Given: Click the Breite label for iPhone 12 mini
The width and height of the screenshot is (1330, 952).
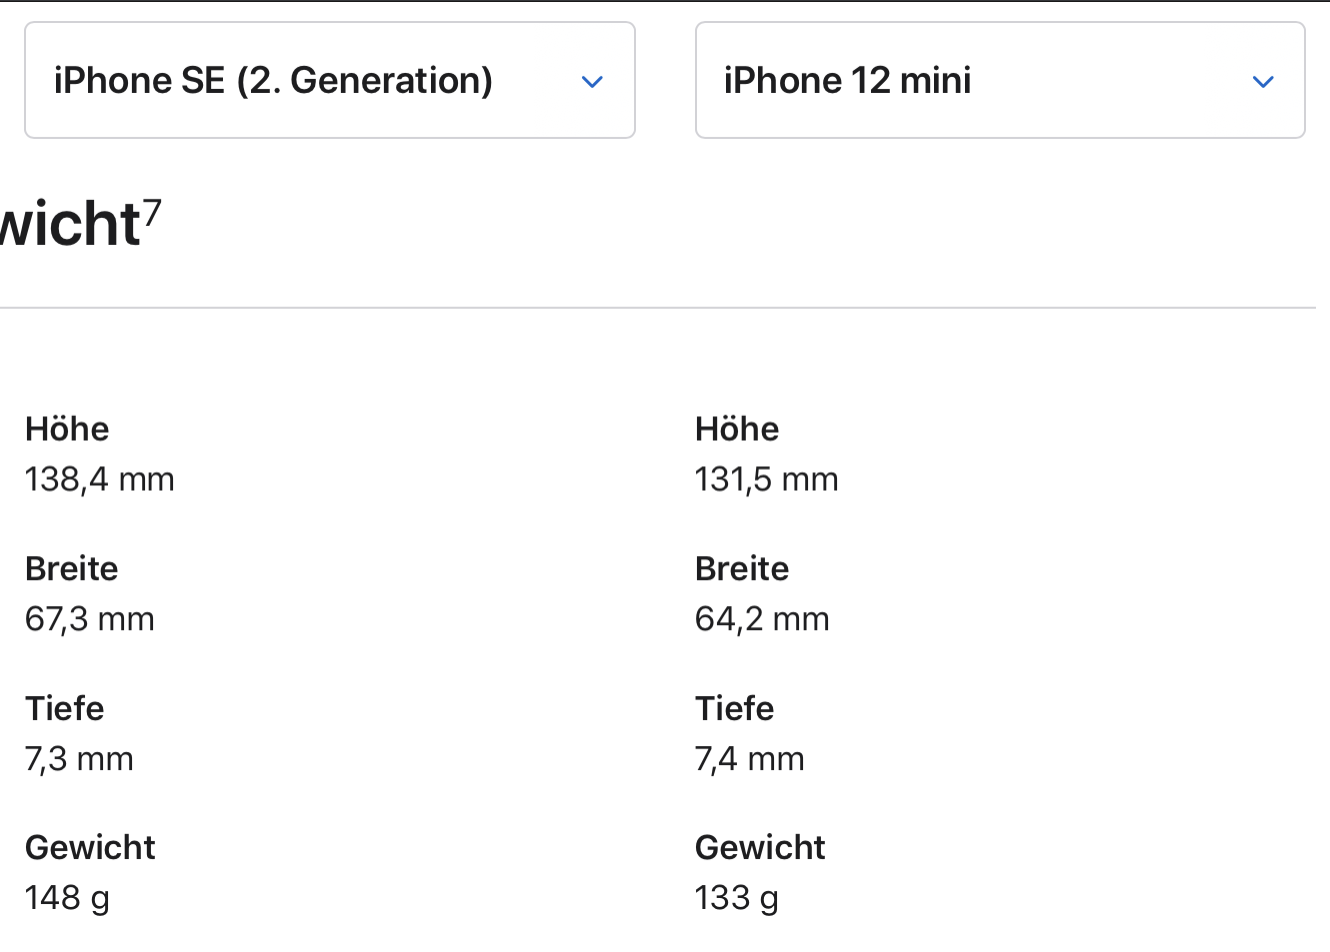Looking at the screenshot, I should 742,569.
